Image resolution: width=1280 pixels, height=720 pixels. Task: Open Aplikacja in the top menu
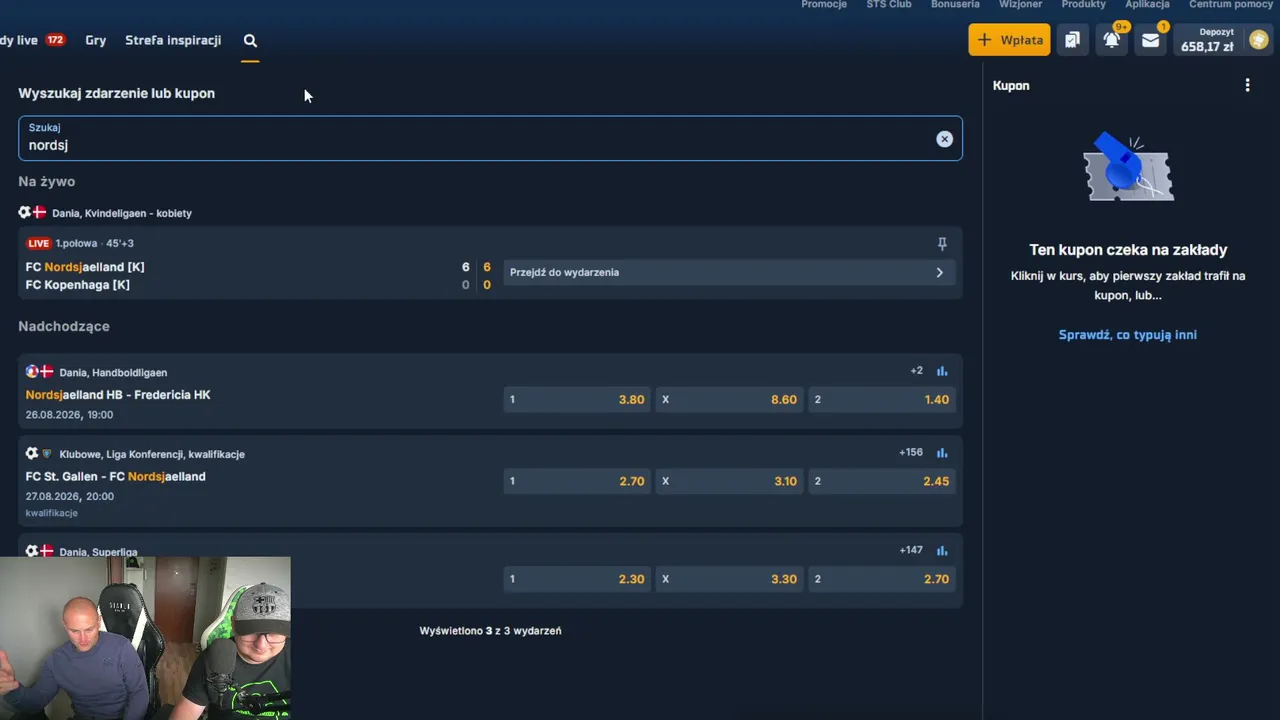click(x=1147, y=5)
